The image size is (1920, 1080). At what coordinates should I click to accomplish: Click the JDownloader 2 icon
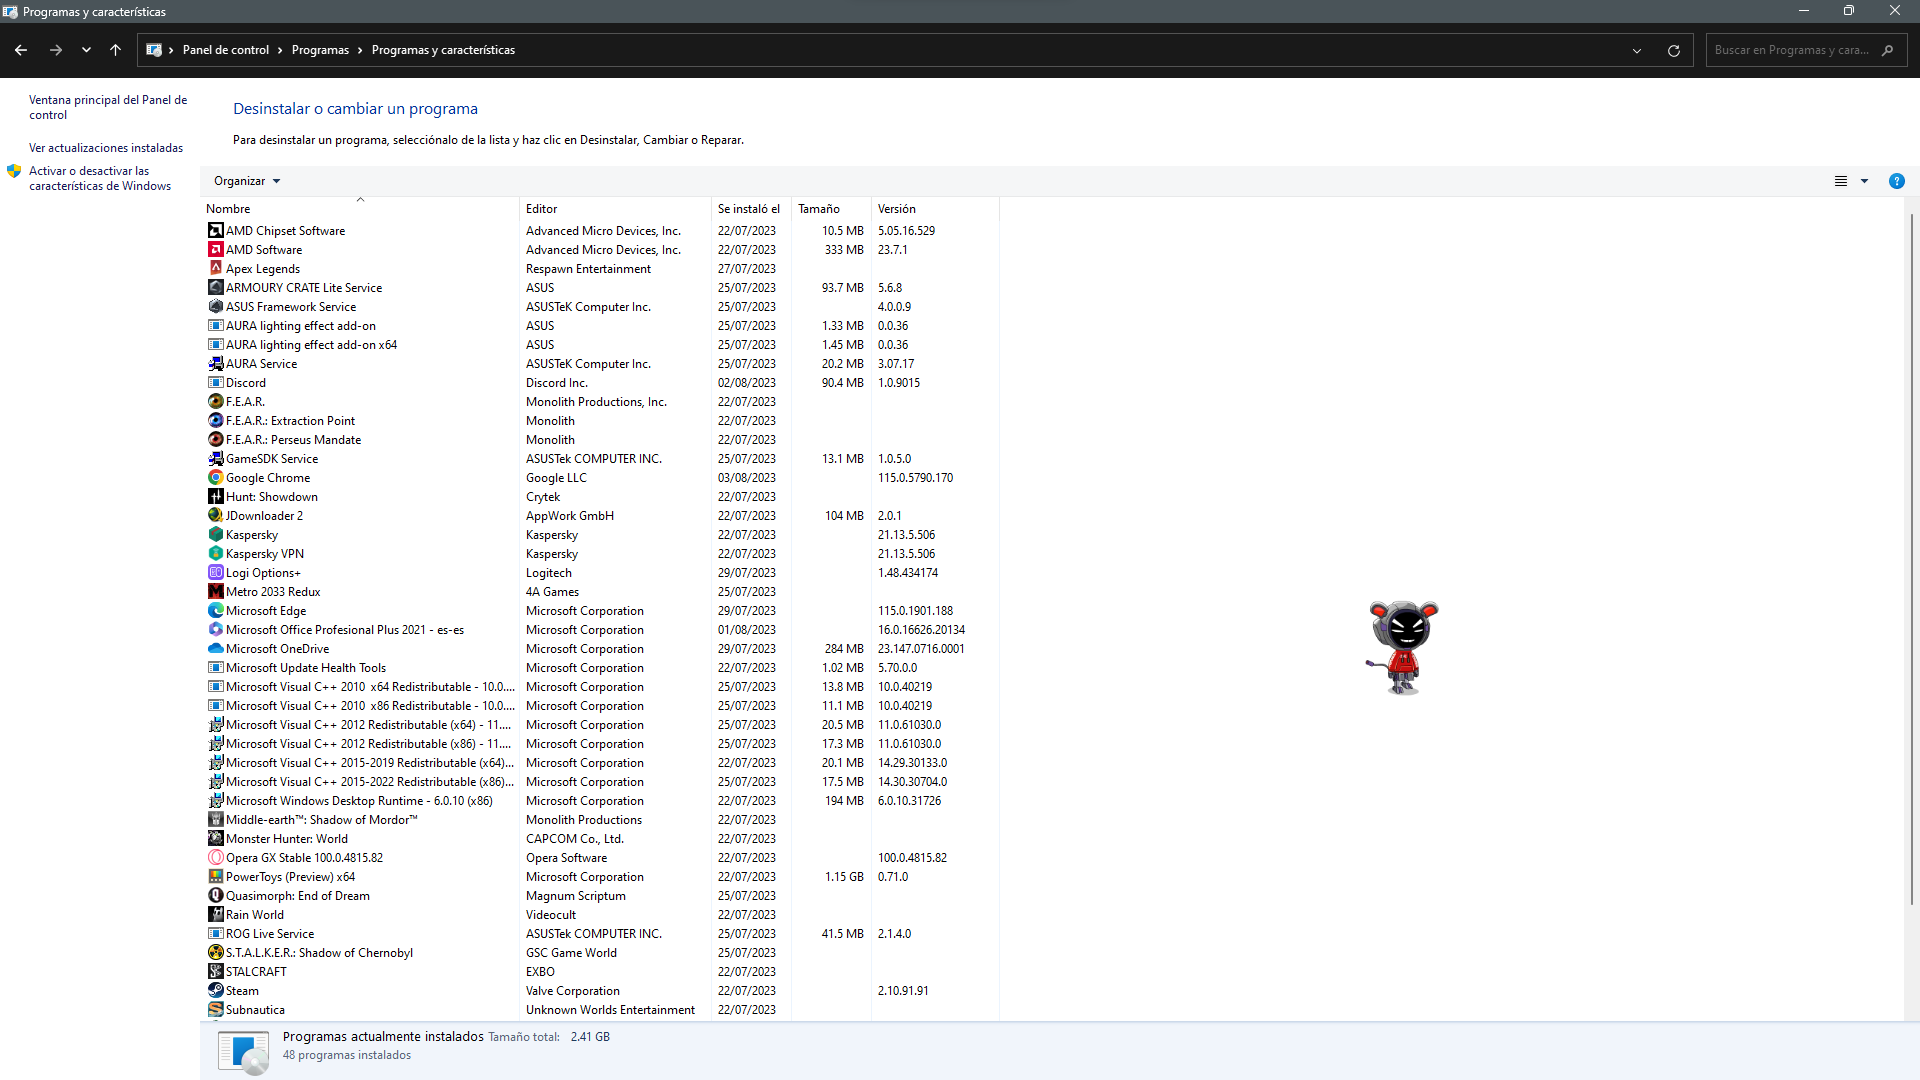(215, 516)
